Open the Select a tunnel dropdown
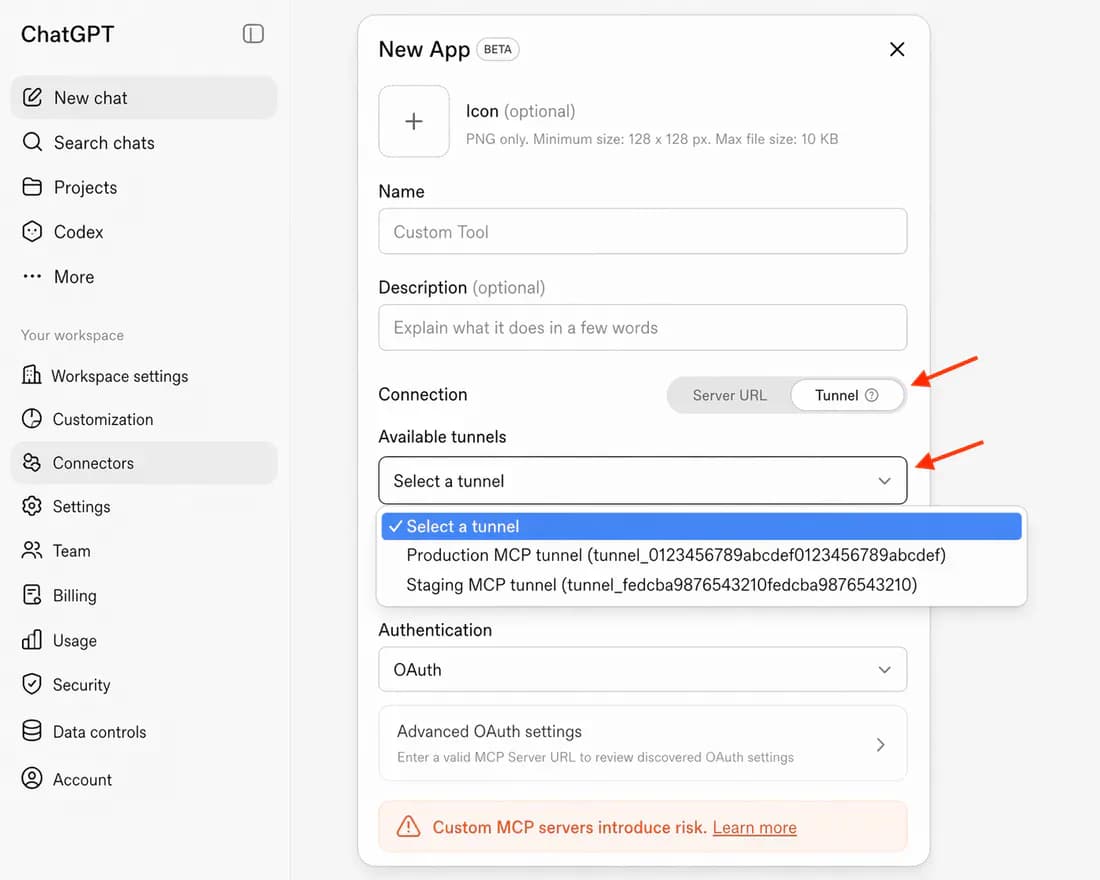1100x880 pixels. click(643, 481)
